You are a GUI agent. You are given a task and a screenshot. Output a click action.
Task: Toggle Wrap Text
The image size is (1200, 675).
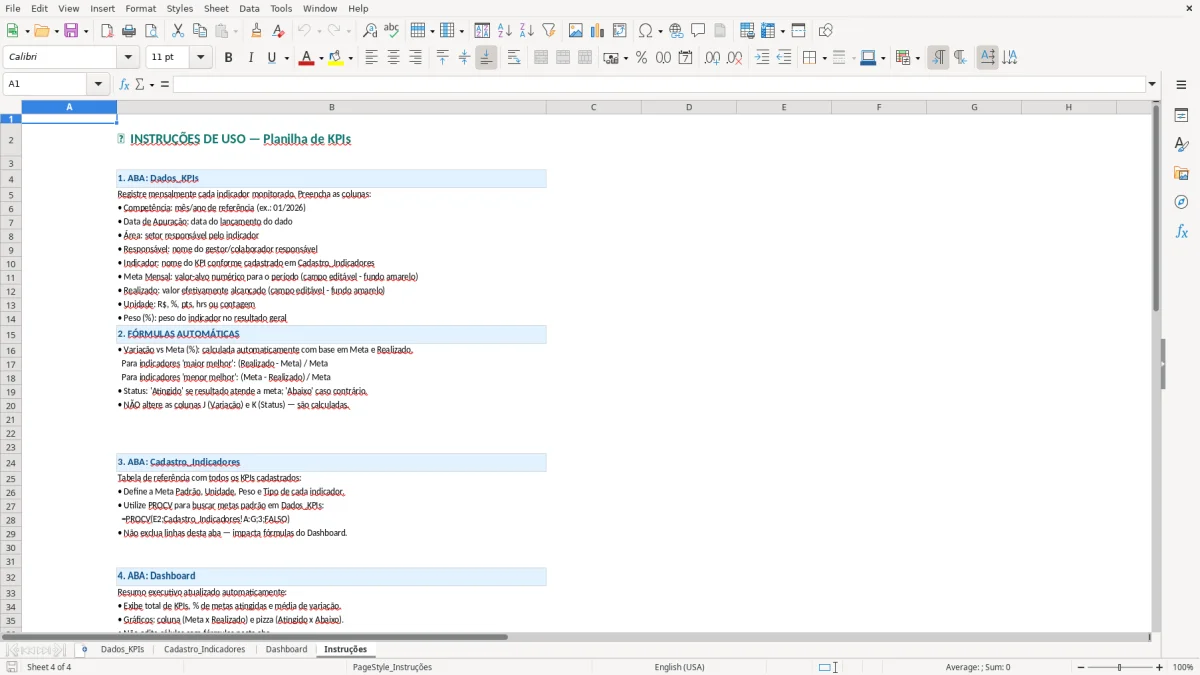click(513, 58)
